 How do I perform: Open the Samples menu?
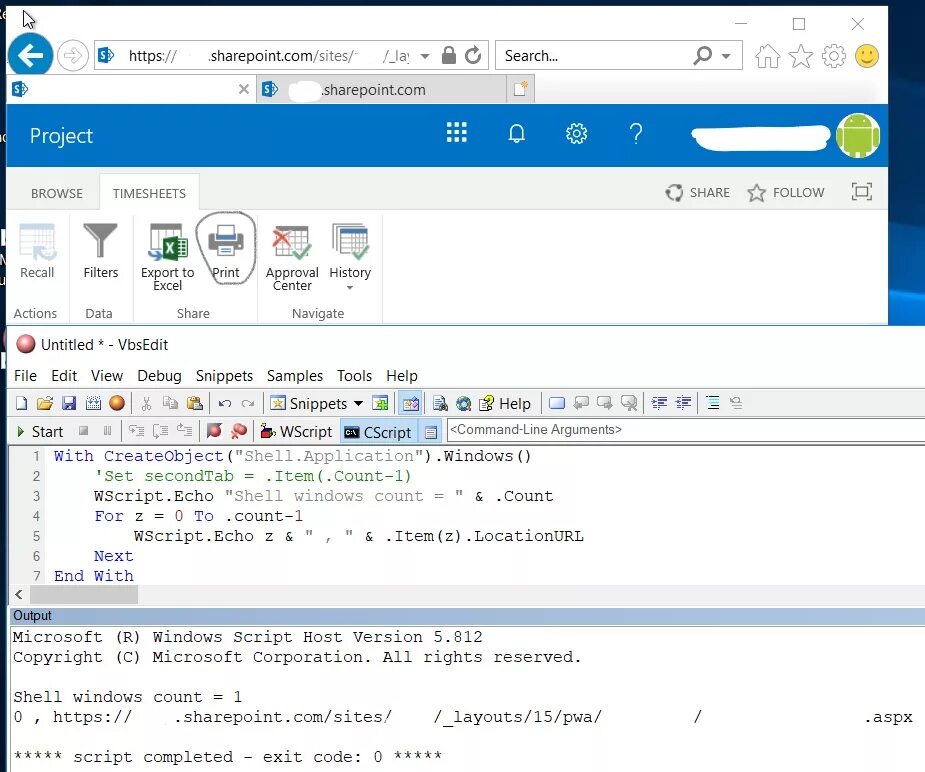click(295, 376)
